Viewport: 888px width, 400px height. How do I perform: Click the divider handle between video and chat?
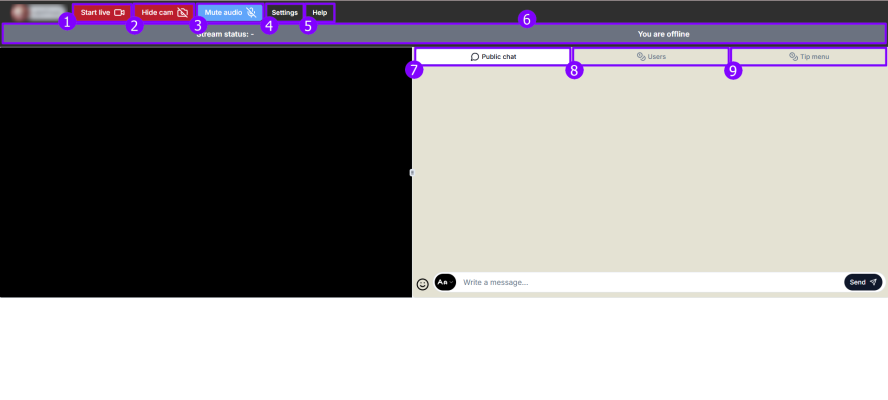click(x=412, y=172)
